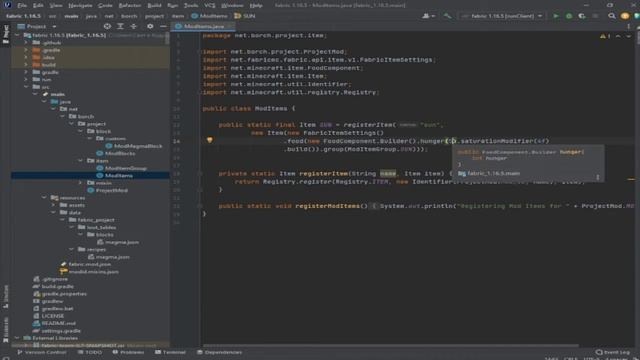Go to next highlighted error arrow
640x360 pixels.
[629, 36]
